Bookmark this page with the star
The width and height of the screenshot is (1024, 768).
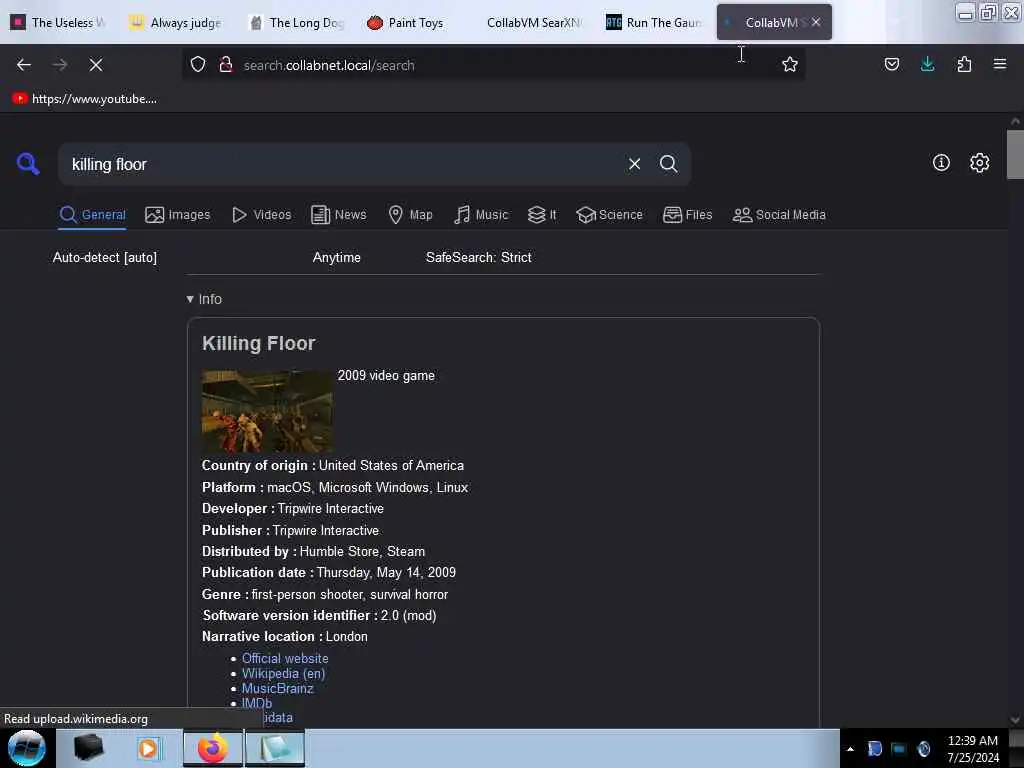pos(790,65)
